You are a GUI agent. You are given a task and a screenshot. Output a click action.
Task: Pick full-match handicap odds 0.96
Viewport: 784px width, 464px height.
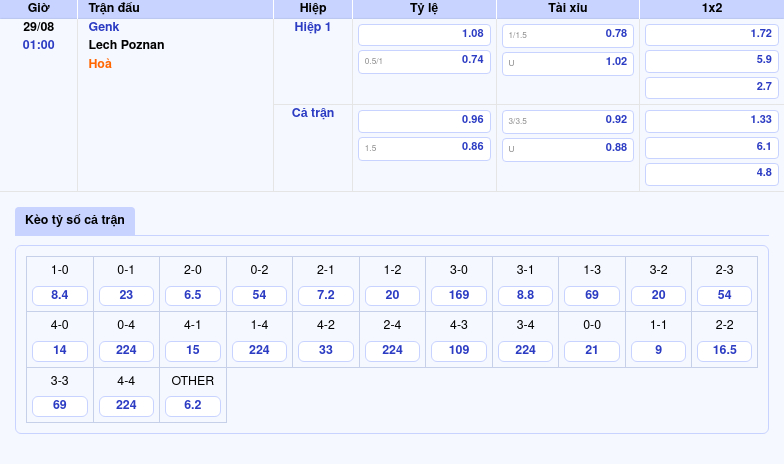click(424, 120)
